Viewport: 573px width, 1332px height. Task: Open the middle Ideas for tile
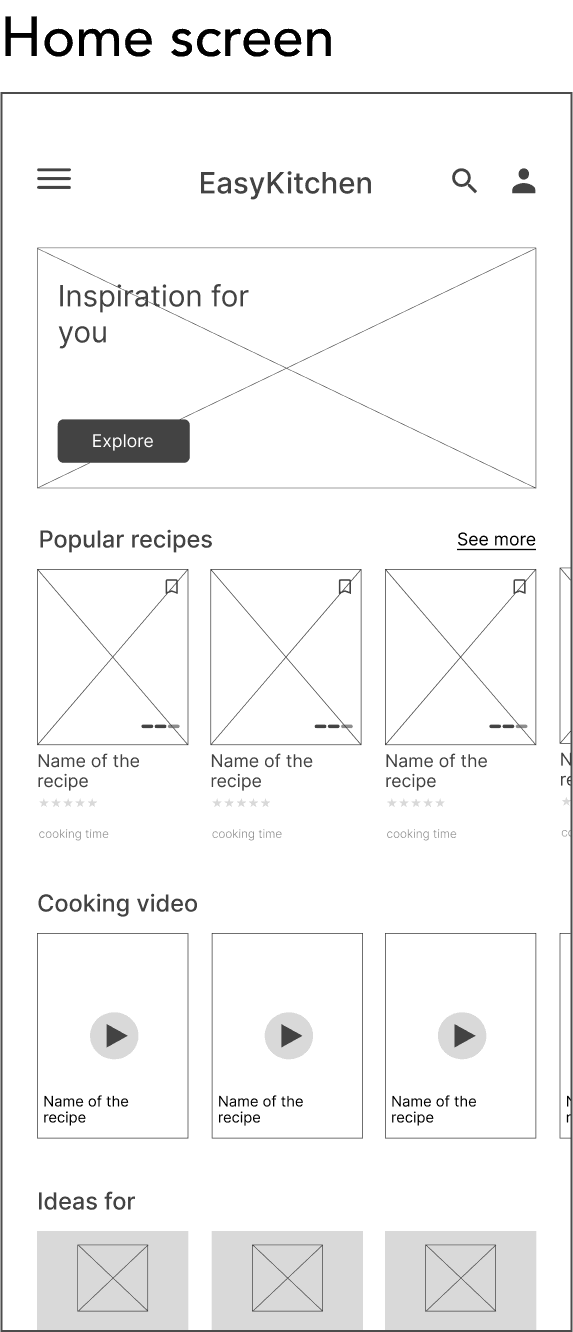coord(287,1280)
